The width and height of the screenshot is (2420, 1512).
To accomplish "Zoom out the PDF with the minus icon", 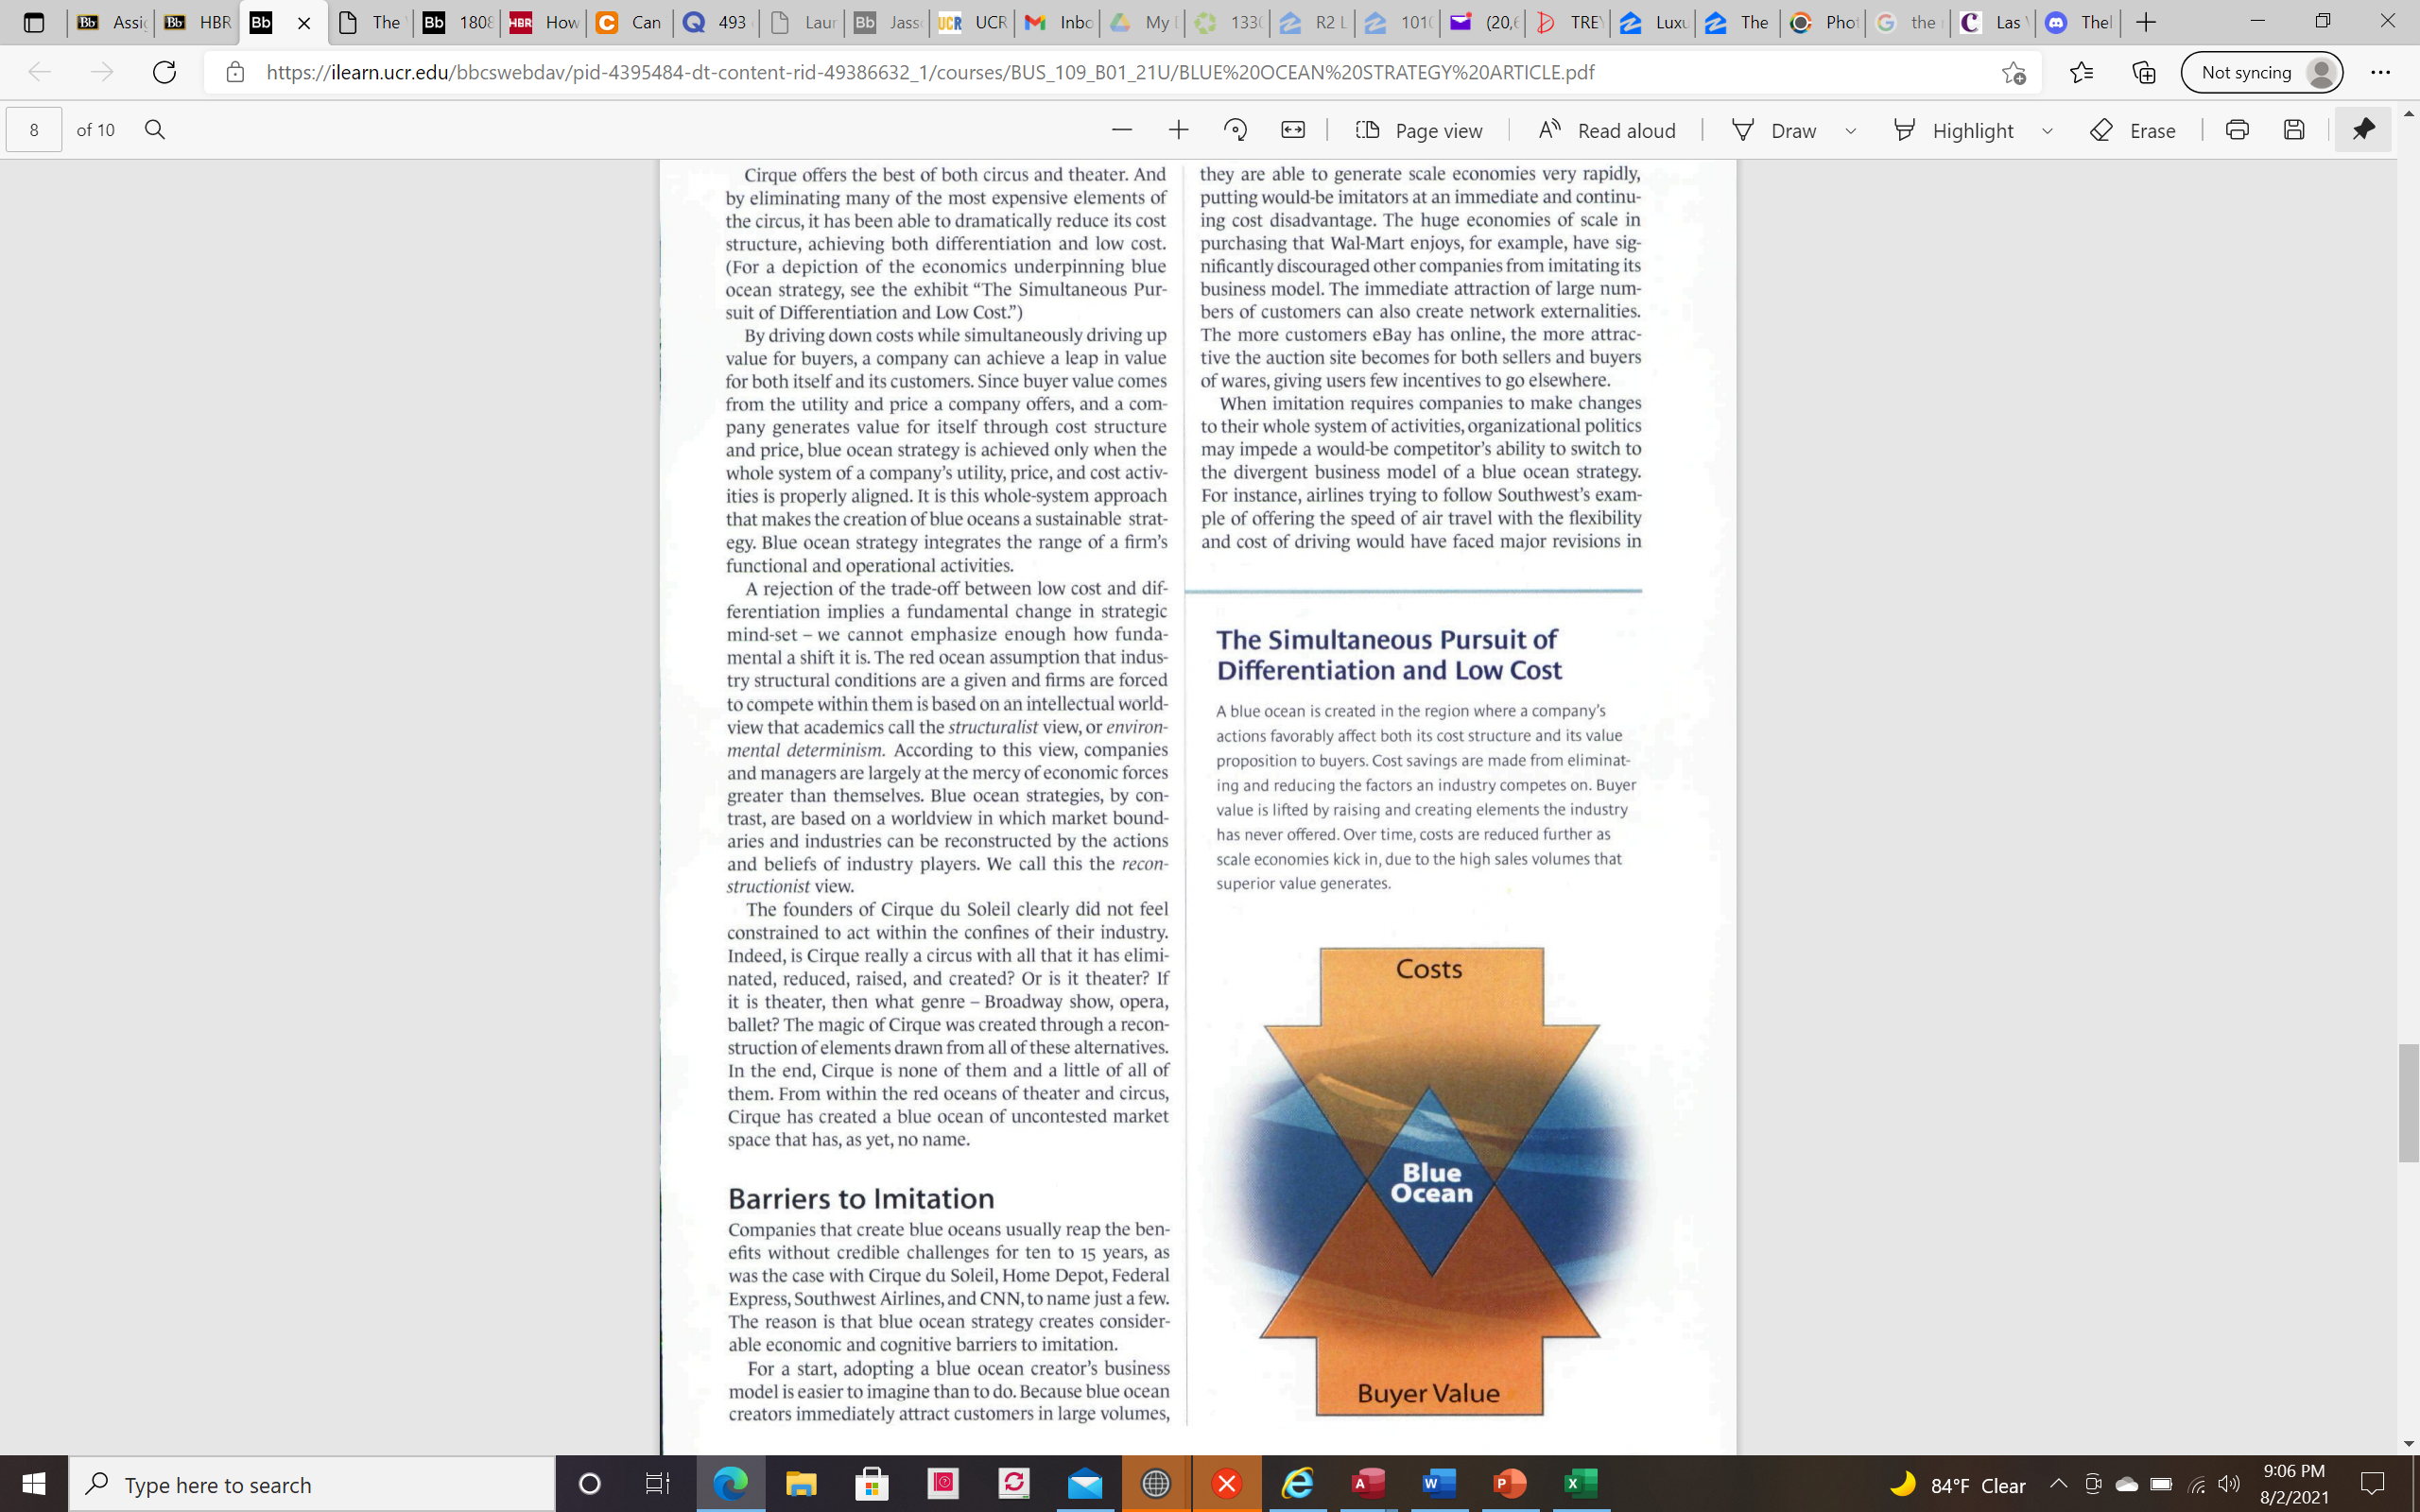I will (x=1121, y=130).
